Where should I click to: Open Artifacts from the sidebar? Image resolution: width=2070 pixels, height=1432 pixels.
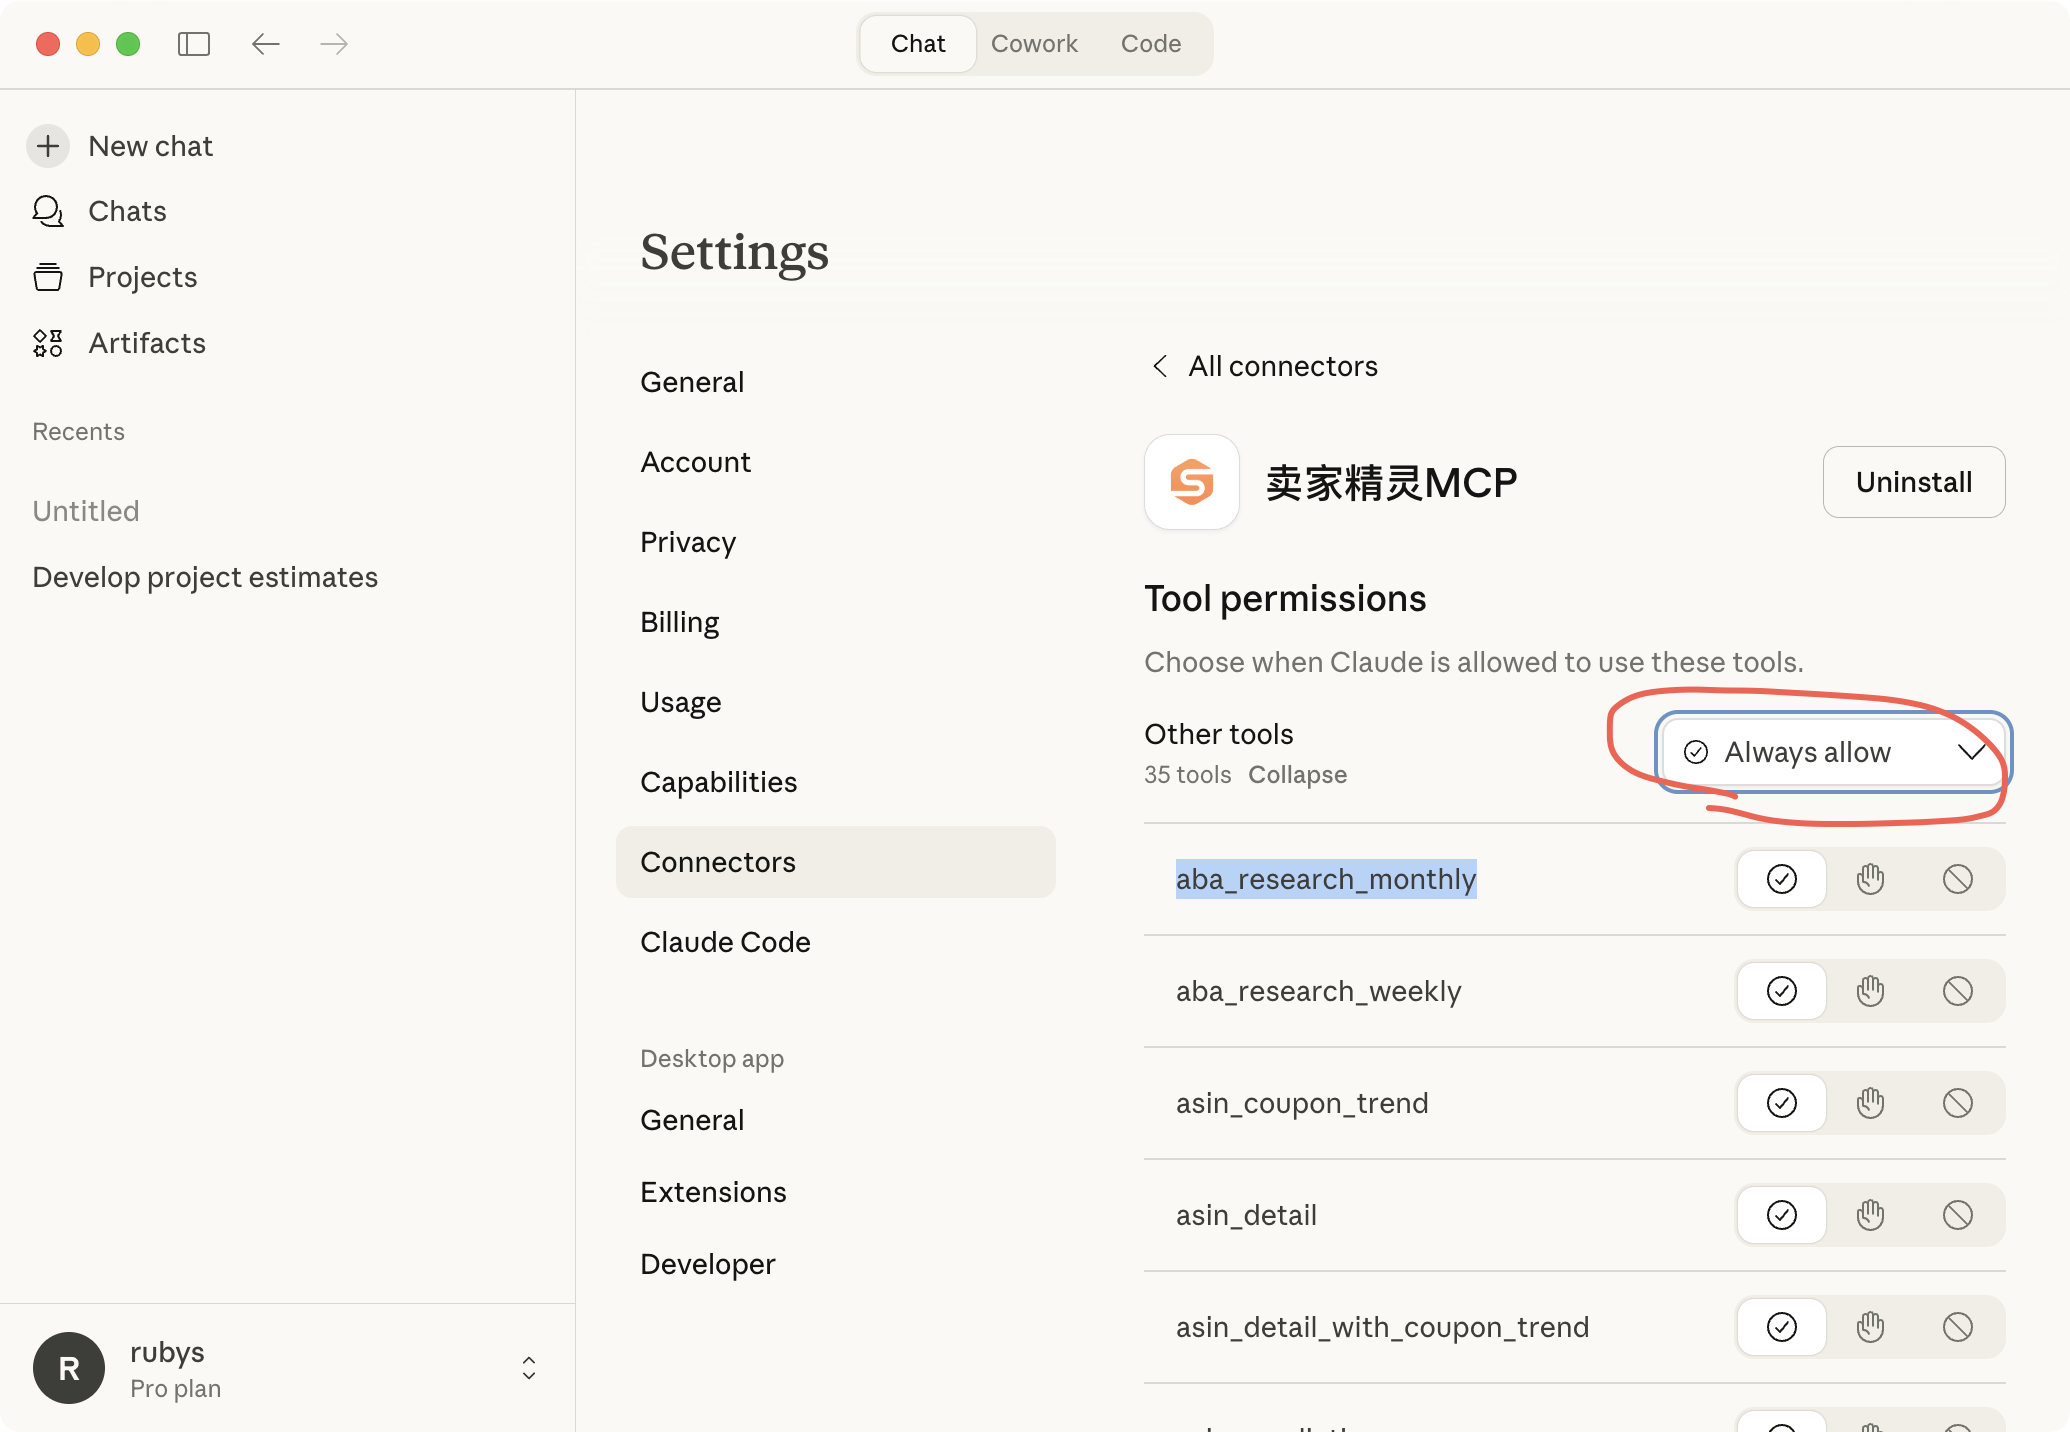click(146, 343)
